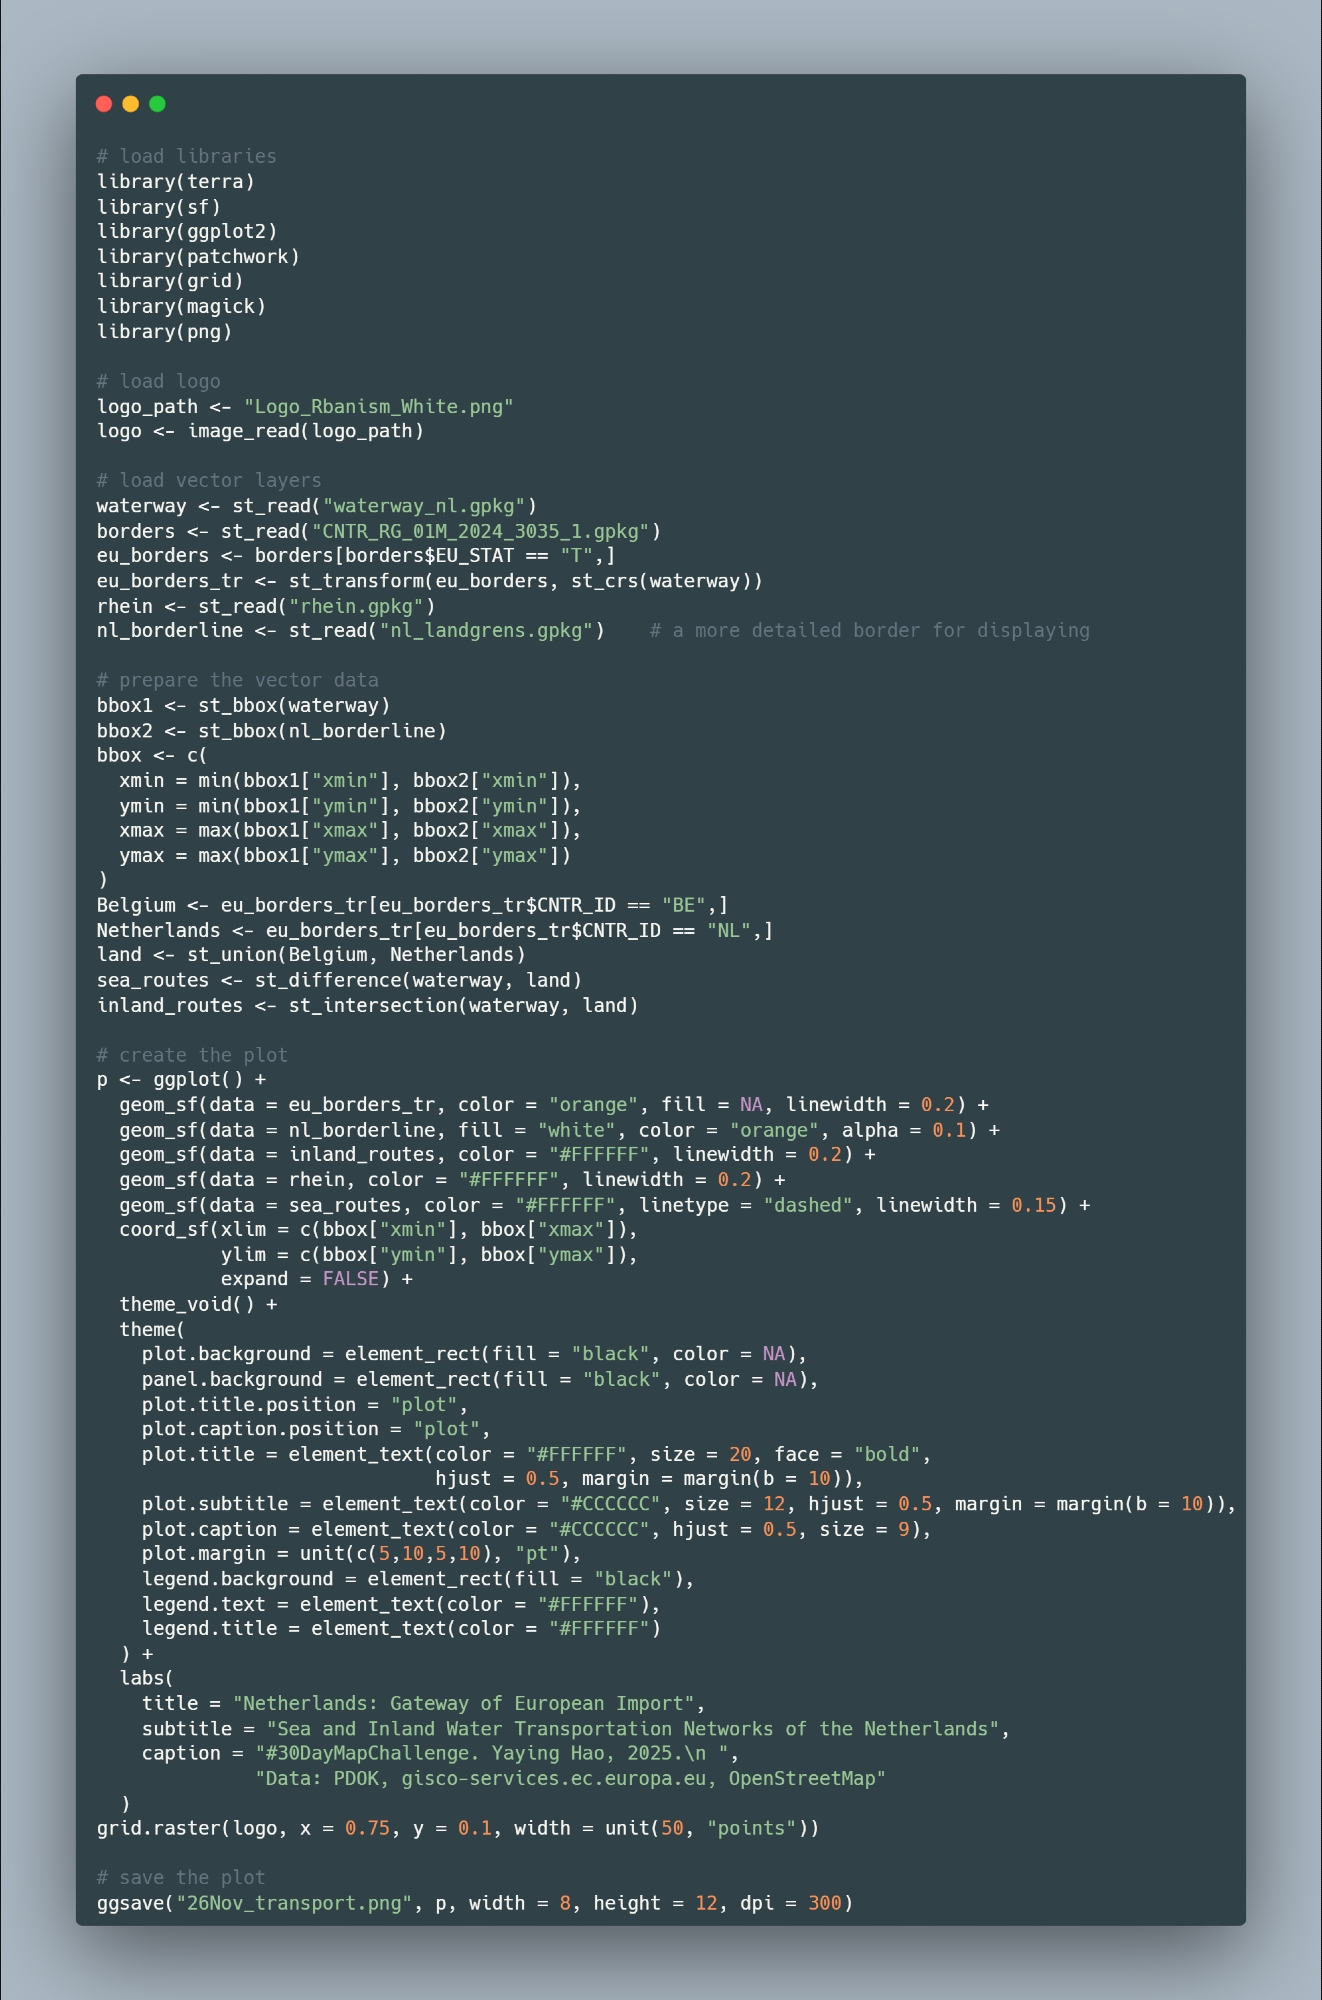Click the "#CCCCCC" color in plot.subtitle line

[x=610, y=1504]
